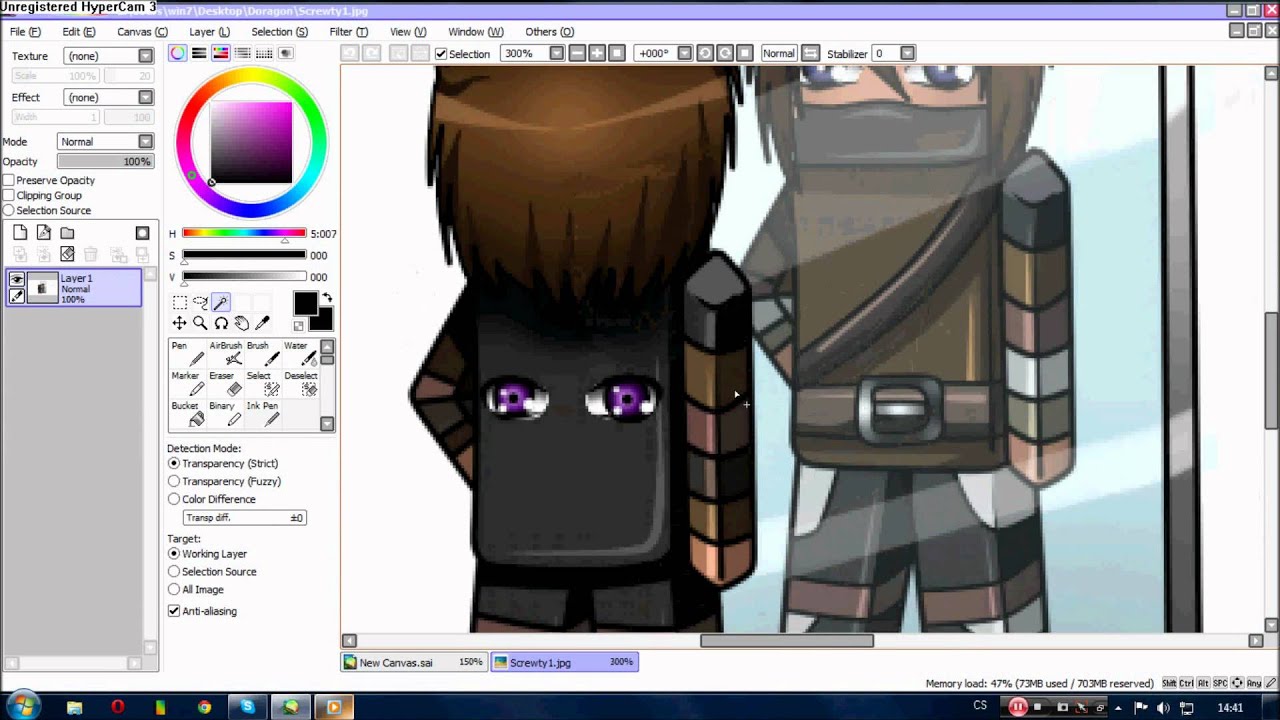This screenshot has height=720, width=1280.
Task: Select Color Difference detection mode
Action: coord(174,499)
